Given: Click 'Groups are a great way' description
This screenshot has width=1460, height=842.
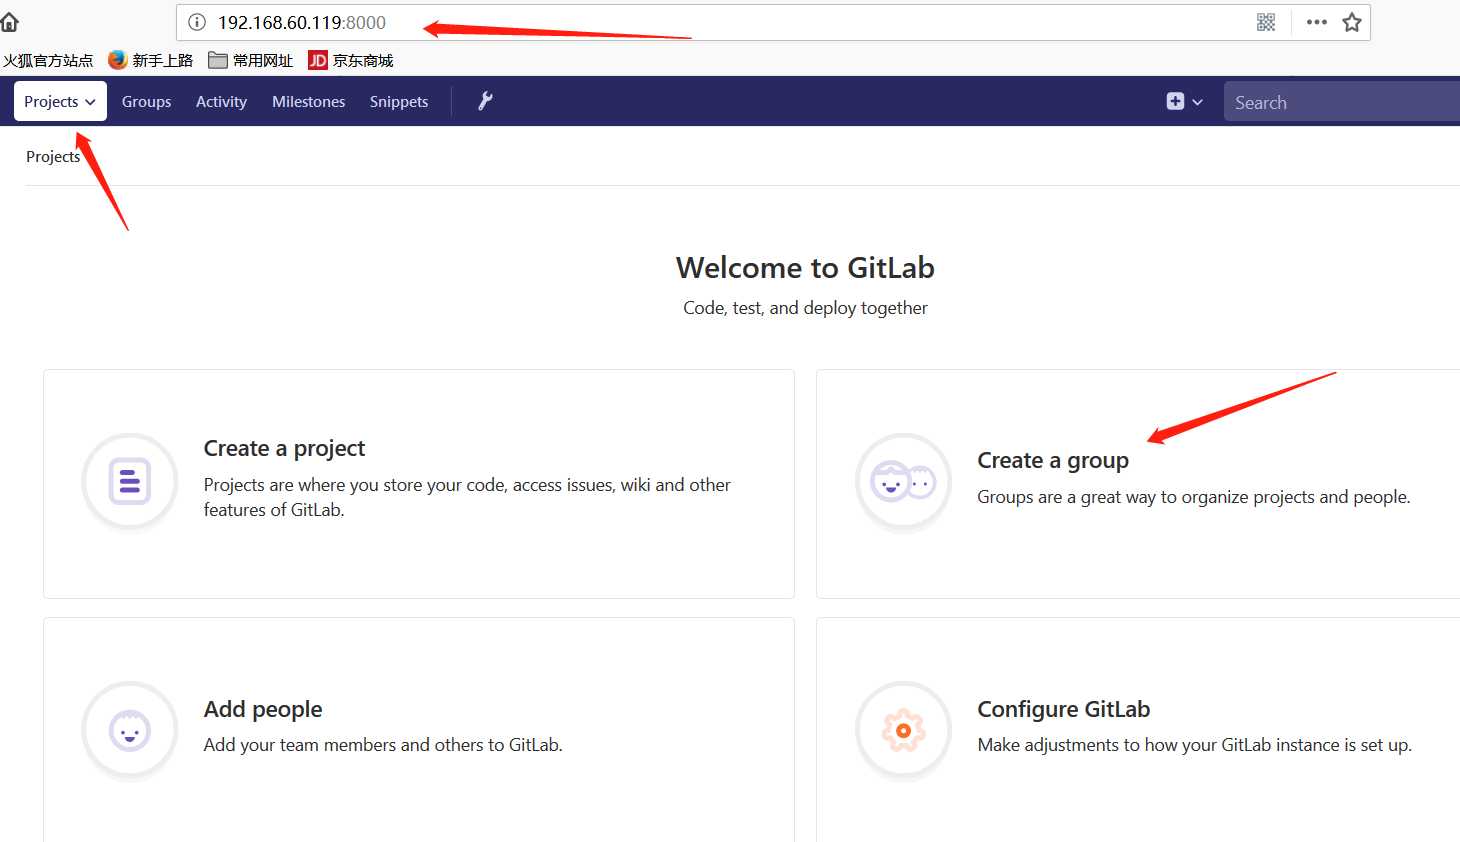Looking at the screenshot, I should (x=1194, y=497).
